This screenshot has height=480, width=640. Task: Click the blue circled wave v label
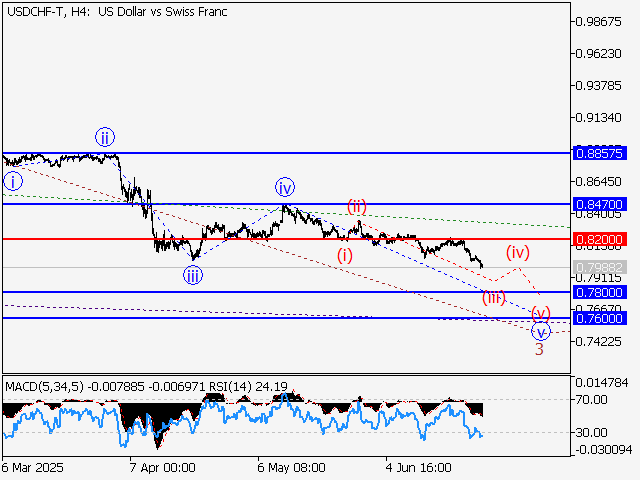tap(540, 331)
